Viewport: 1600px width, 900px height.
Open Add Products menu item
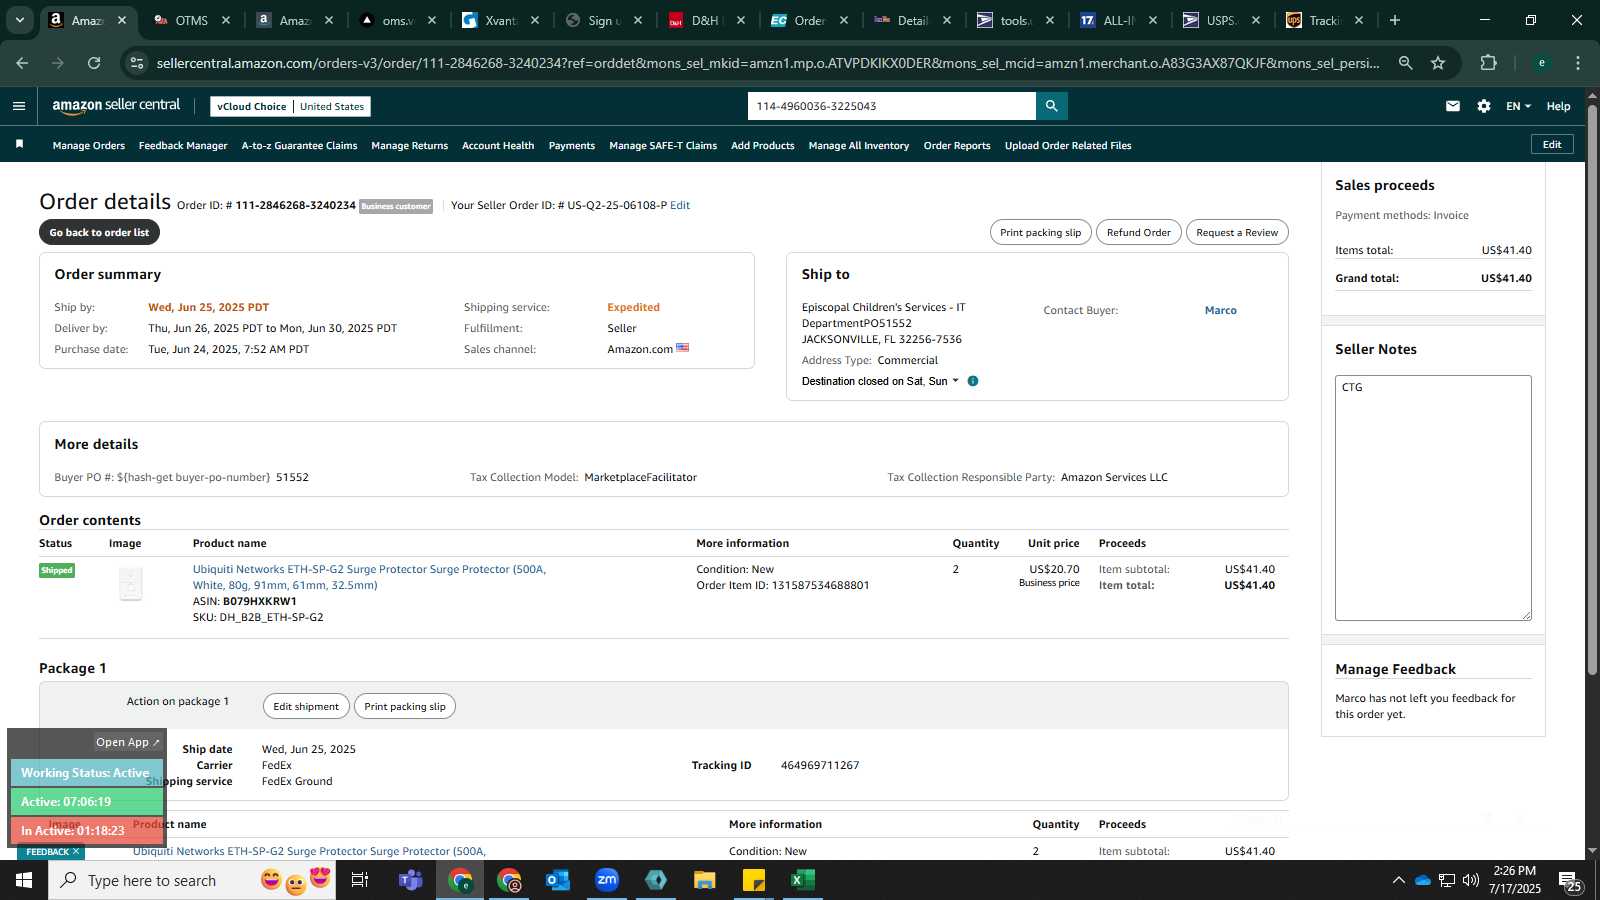pos(763,145)
